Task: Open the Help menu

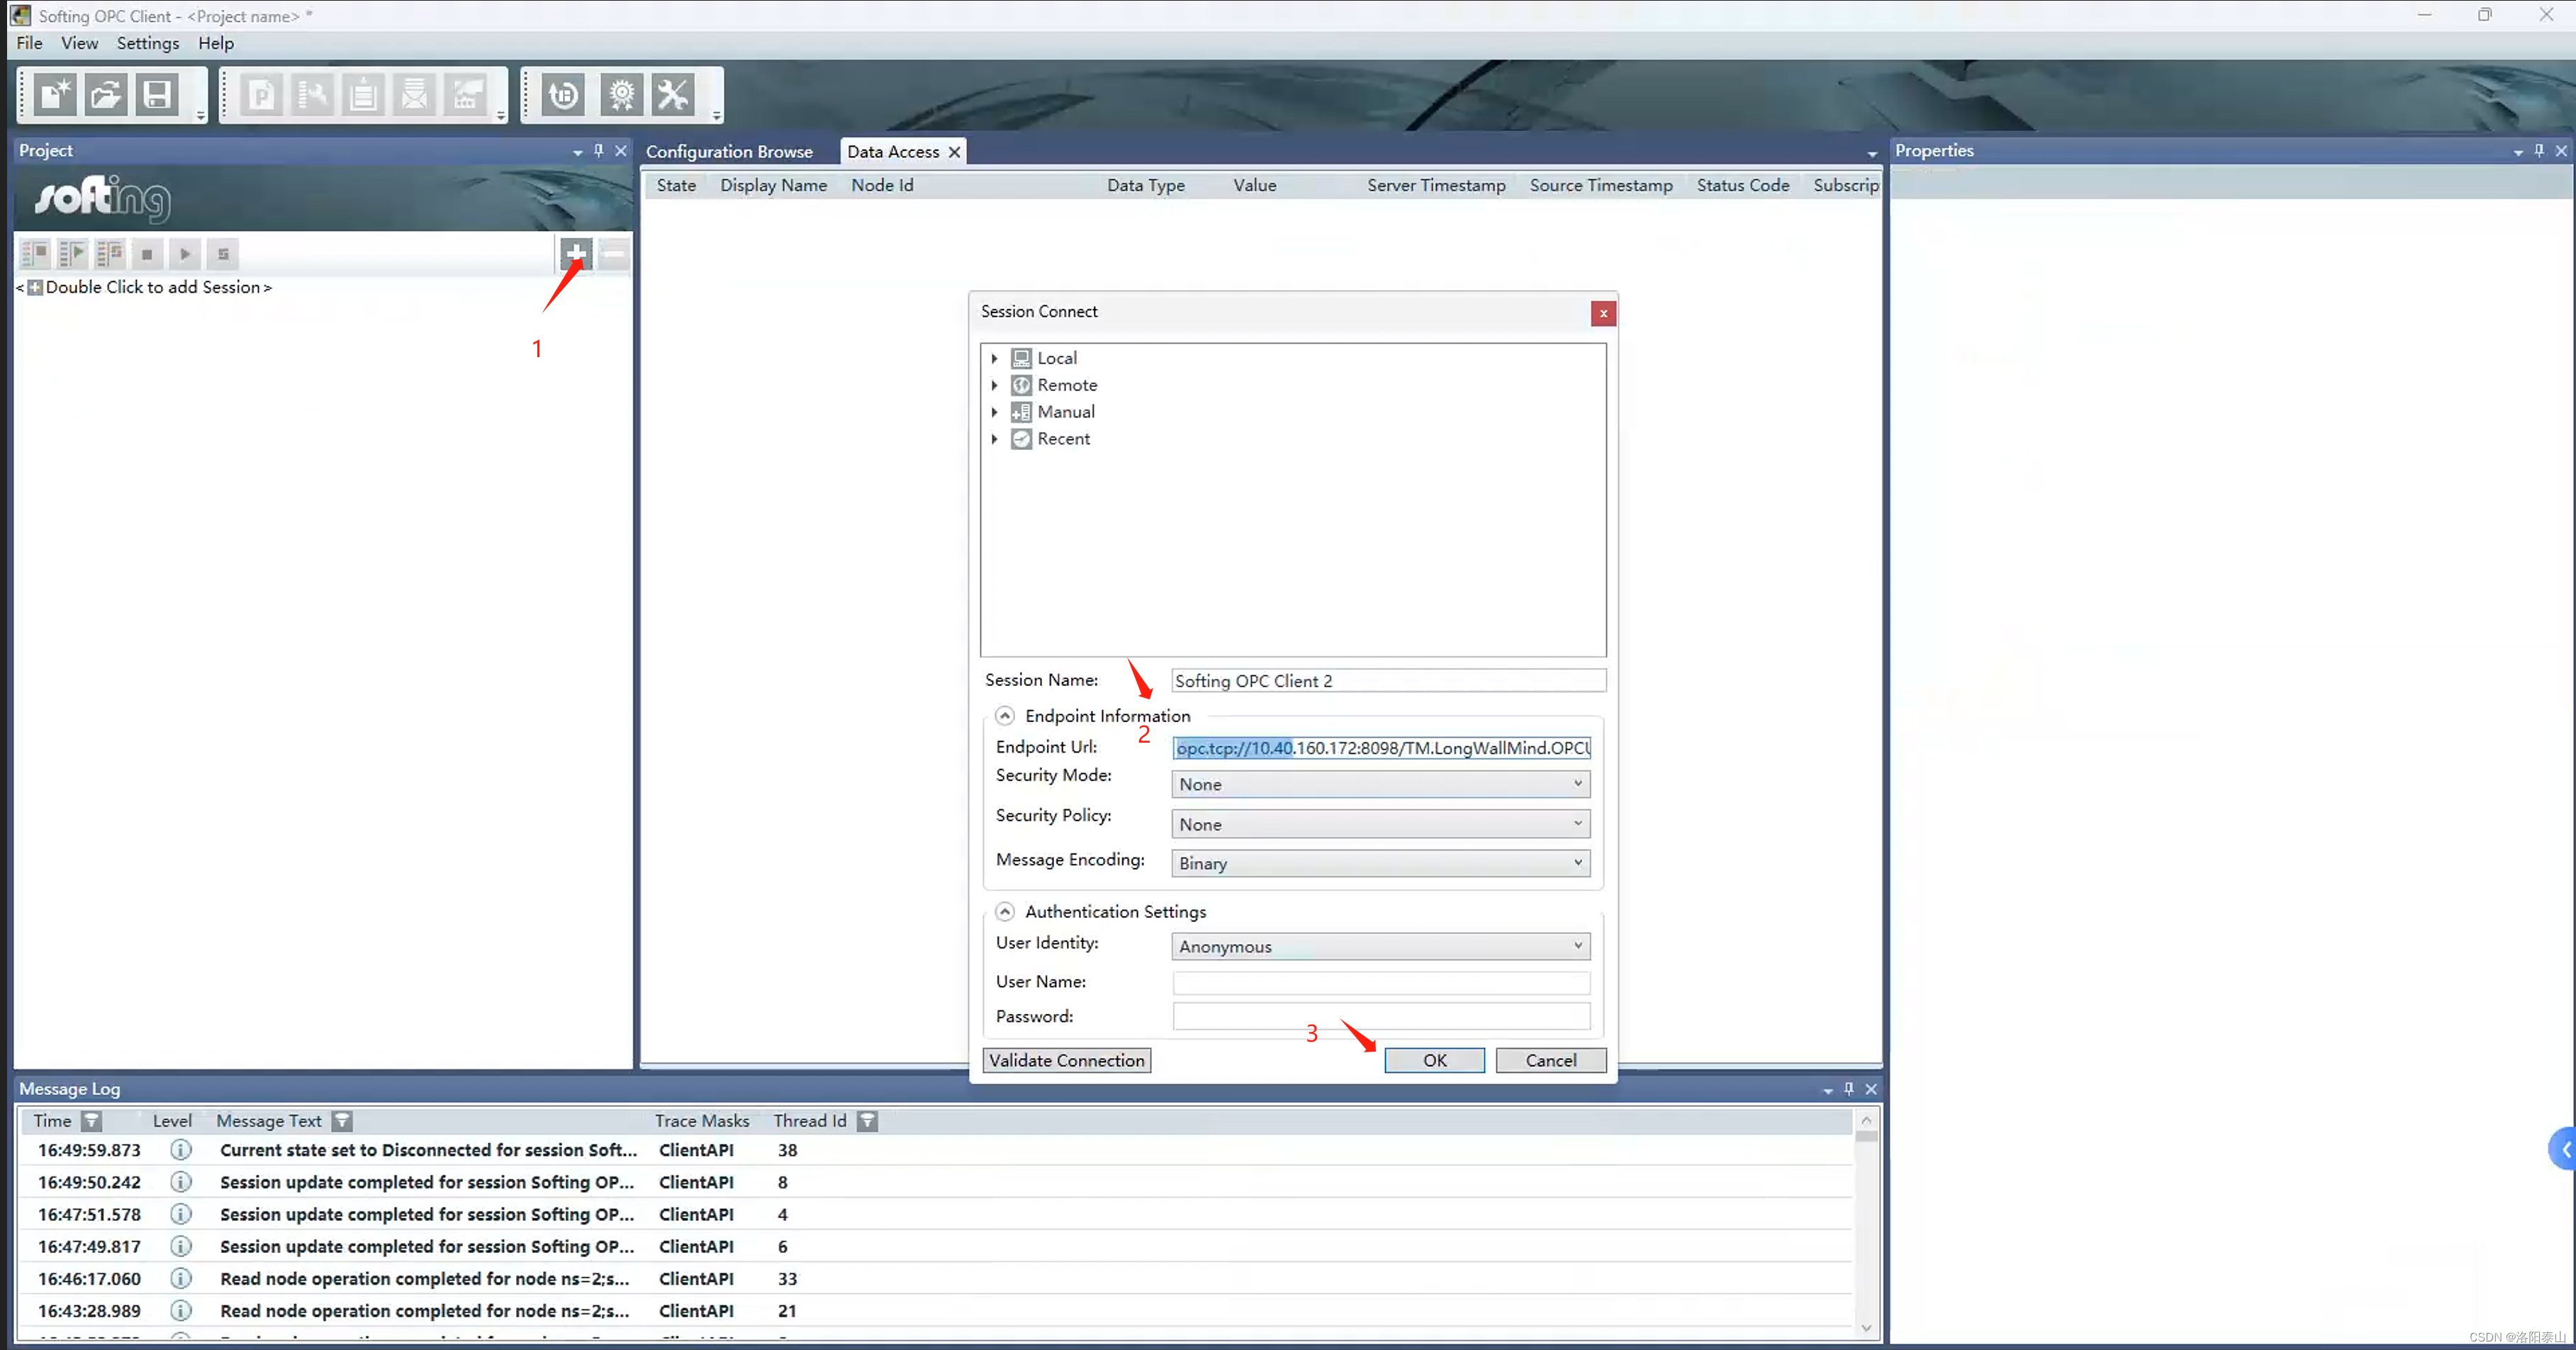Action: [215, 43]
